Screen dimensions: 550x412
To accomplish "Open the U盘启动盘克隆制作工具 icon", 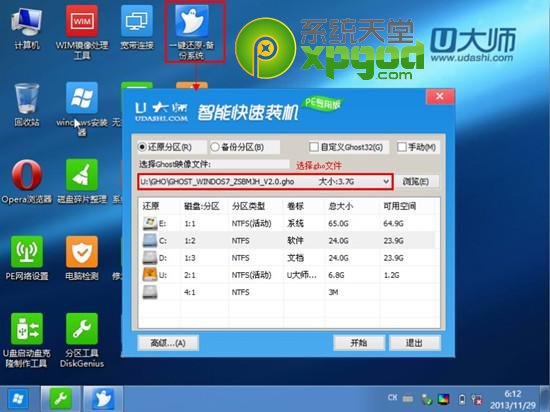I will 27,339.
